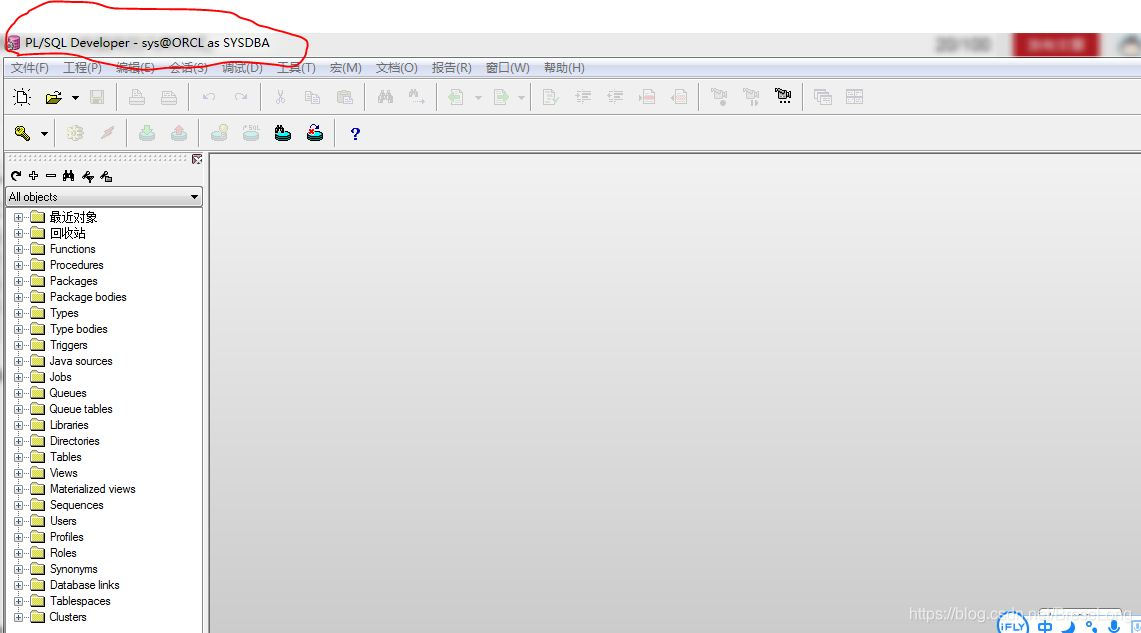Click the Paste clipboard icon
The width and height of the screenshot is (1141, 633).
click(345, 97)
